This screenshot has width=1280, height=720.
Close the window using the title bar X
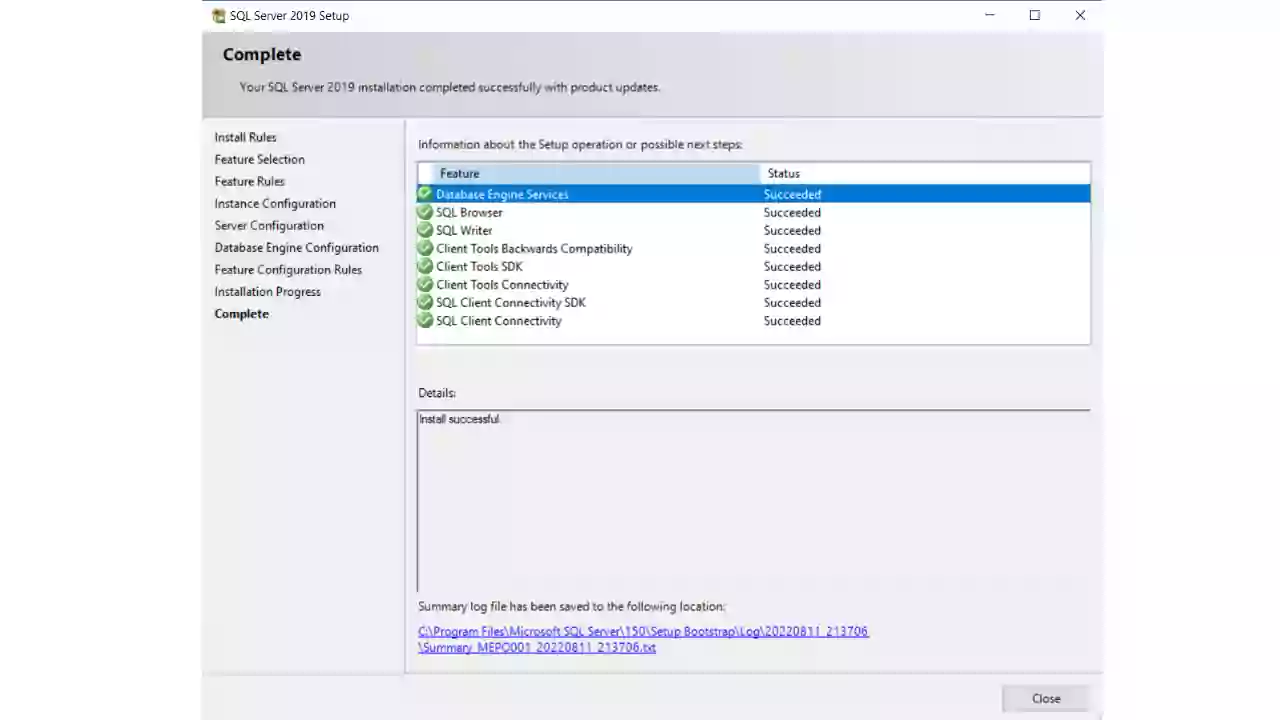(x=1080, y=15)
